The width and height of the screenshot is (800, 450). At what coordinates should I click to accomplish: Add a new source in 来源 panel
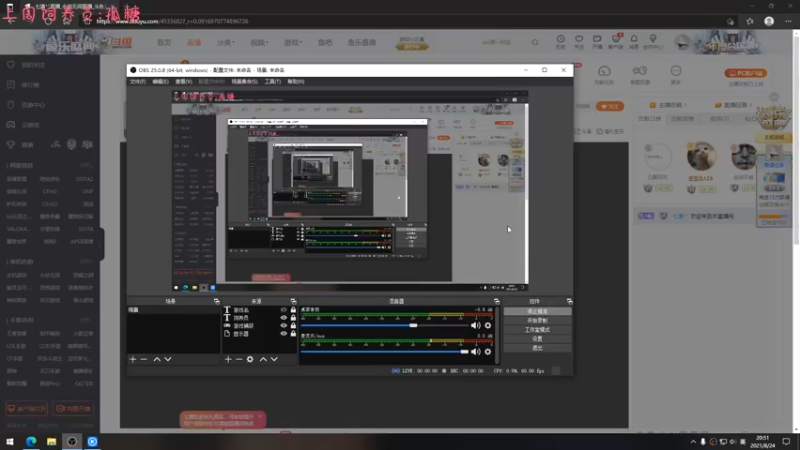[x=228, y=359]
